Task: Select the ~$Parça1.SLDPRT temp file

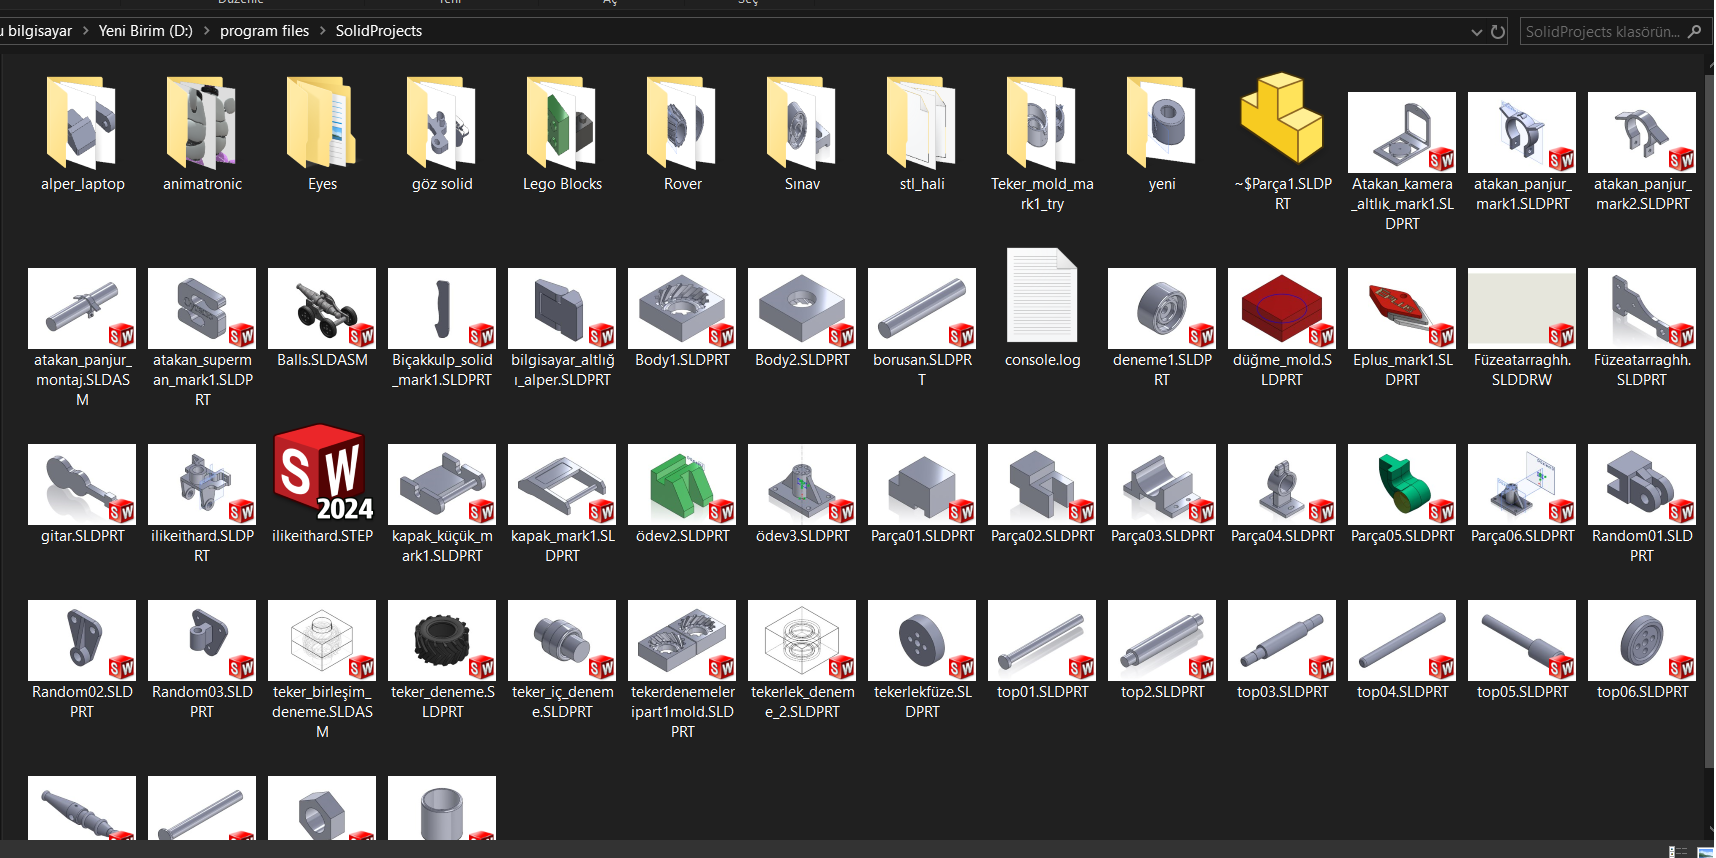Action: [1282, 143]
